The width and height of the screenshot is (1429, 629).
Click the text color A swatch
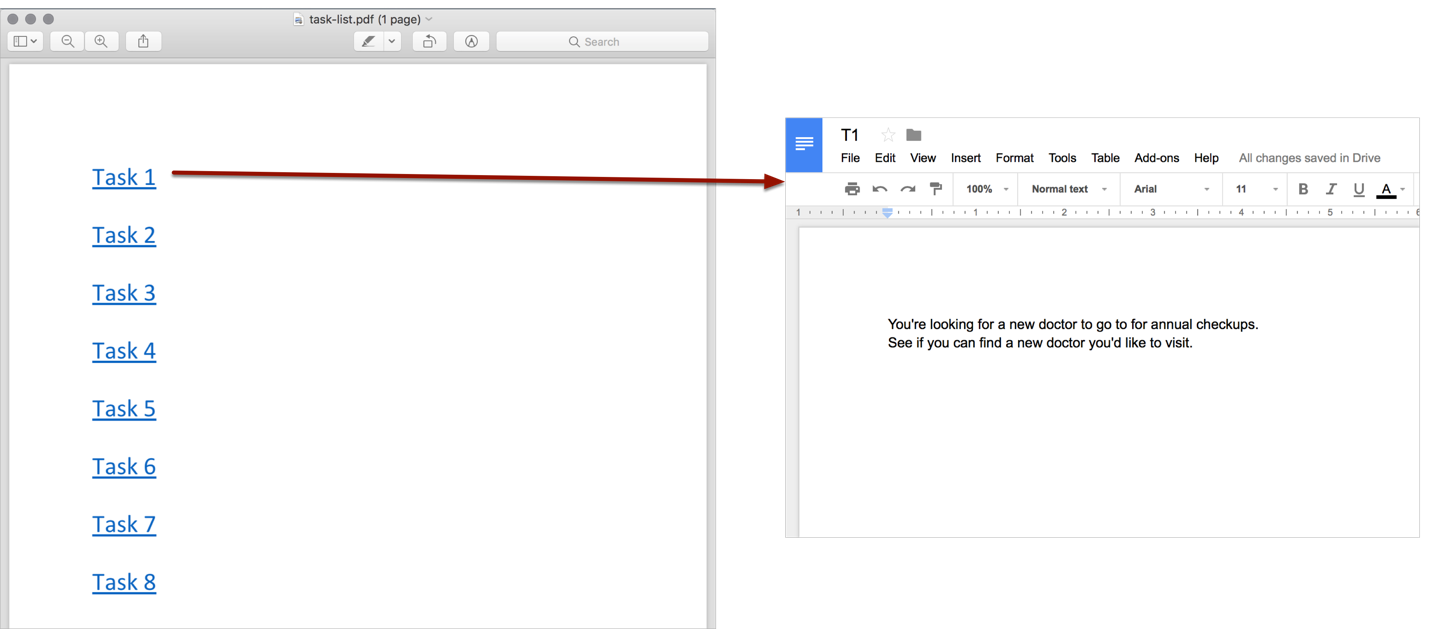click(1386, 189)
